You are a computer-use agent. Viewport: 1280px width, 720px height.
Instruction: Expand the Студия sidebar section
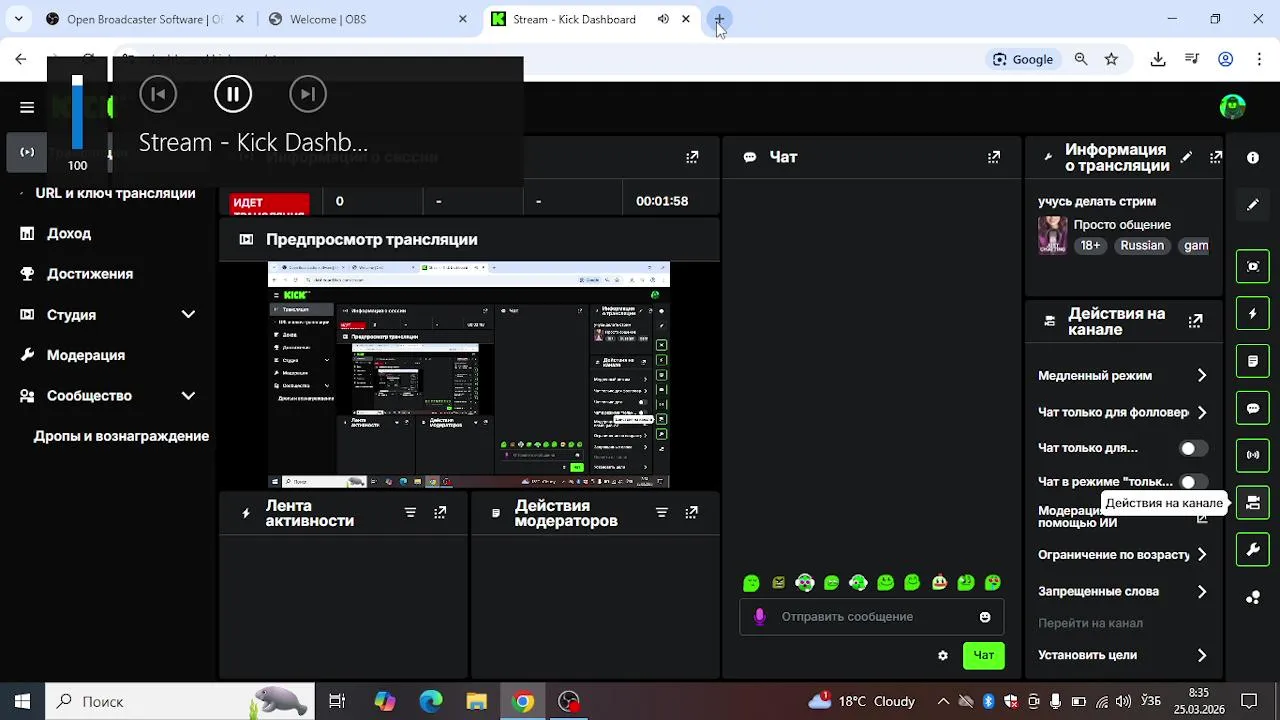[188, 314]
